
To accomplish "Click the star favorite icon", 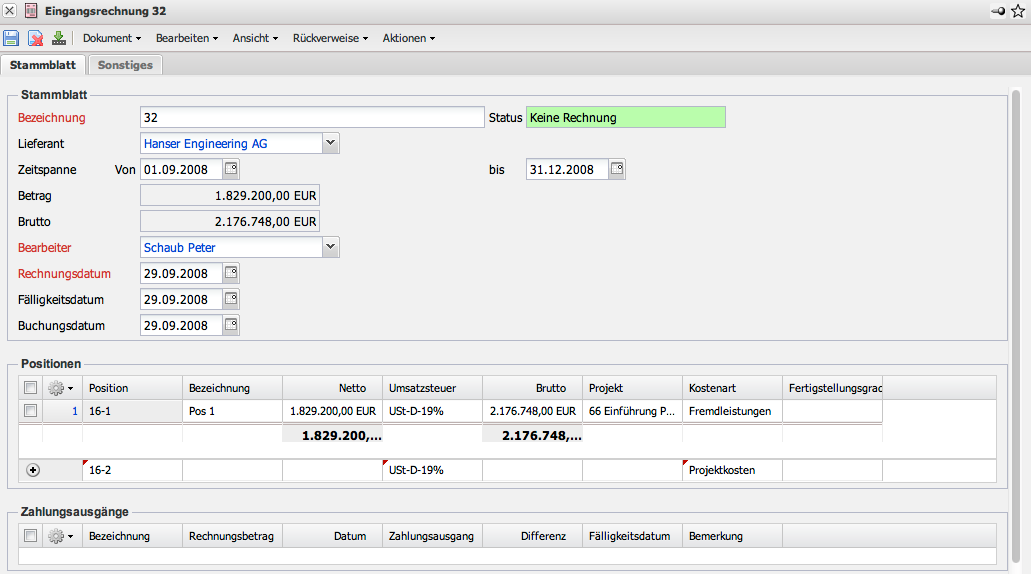I will (x=1018, y=11).
